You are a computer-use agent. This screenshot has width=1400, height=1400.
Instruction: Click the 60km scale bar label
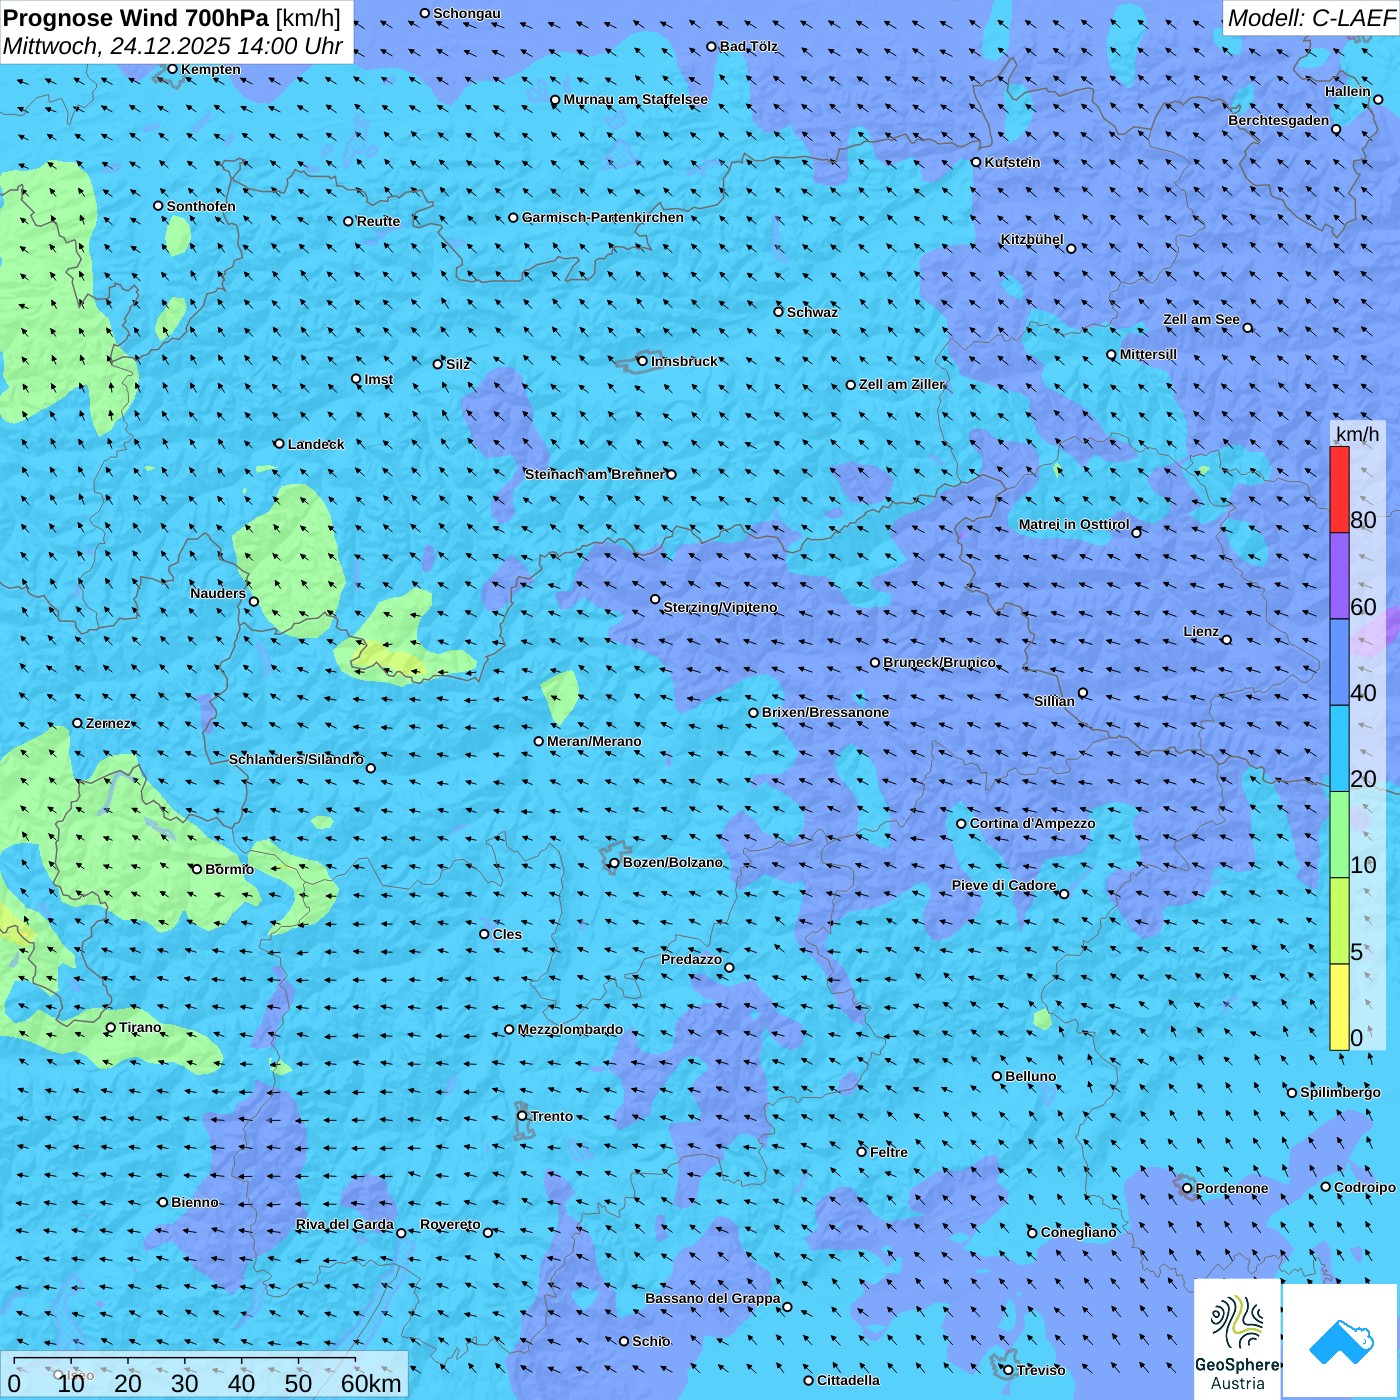(371, 1383)
